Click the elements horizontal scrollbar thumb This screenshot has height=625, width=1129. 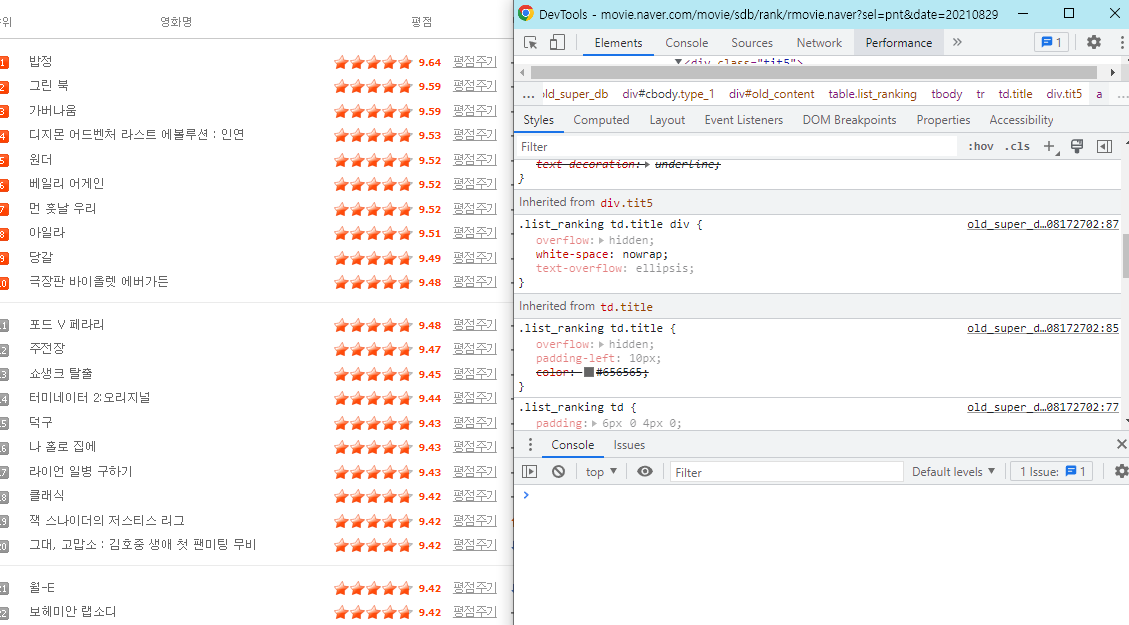tap(814, 73)
